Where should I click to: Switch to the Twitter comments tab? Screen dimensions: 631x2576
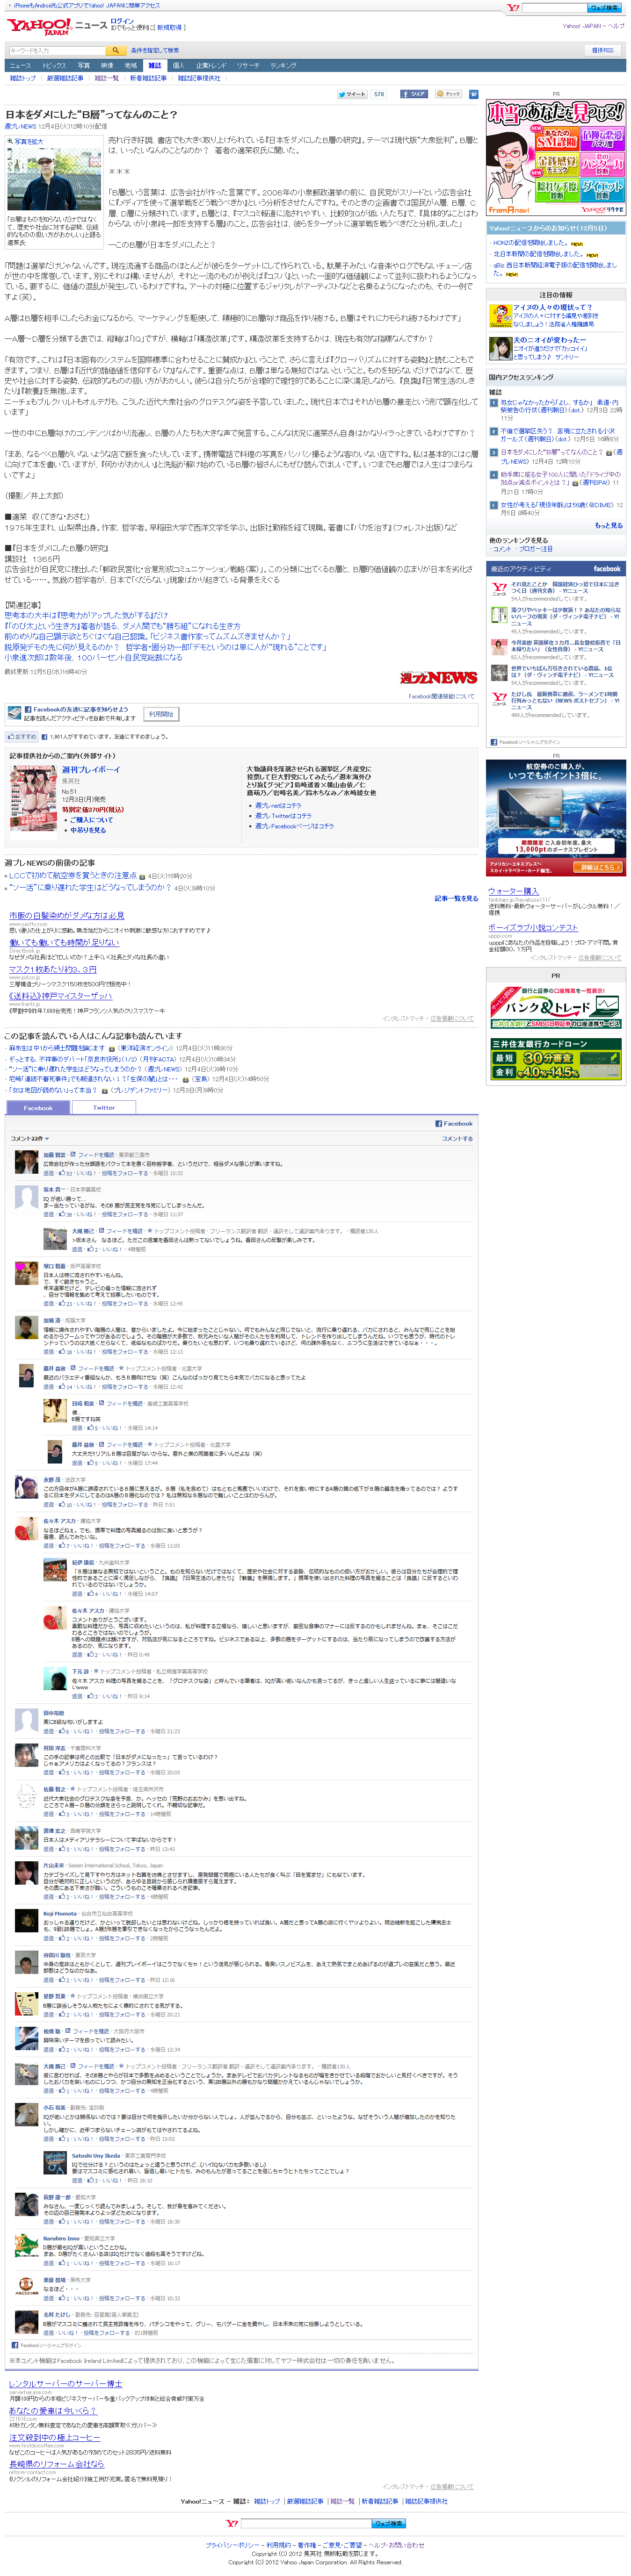pos(103,1107)
